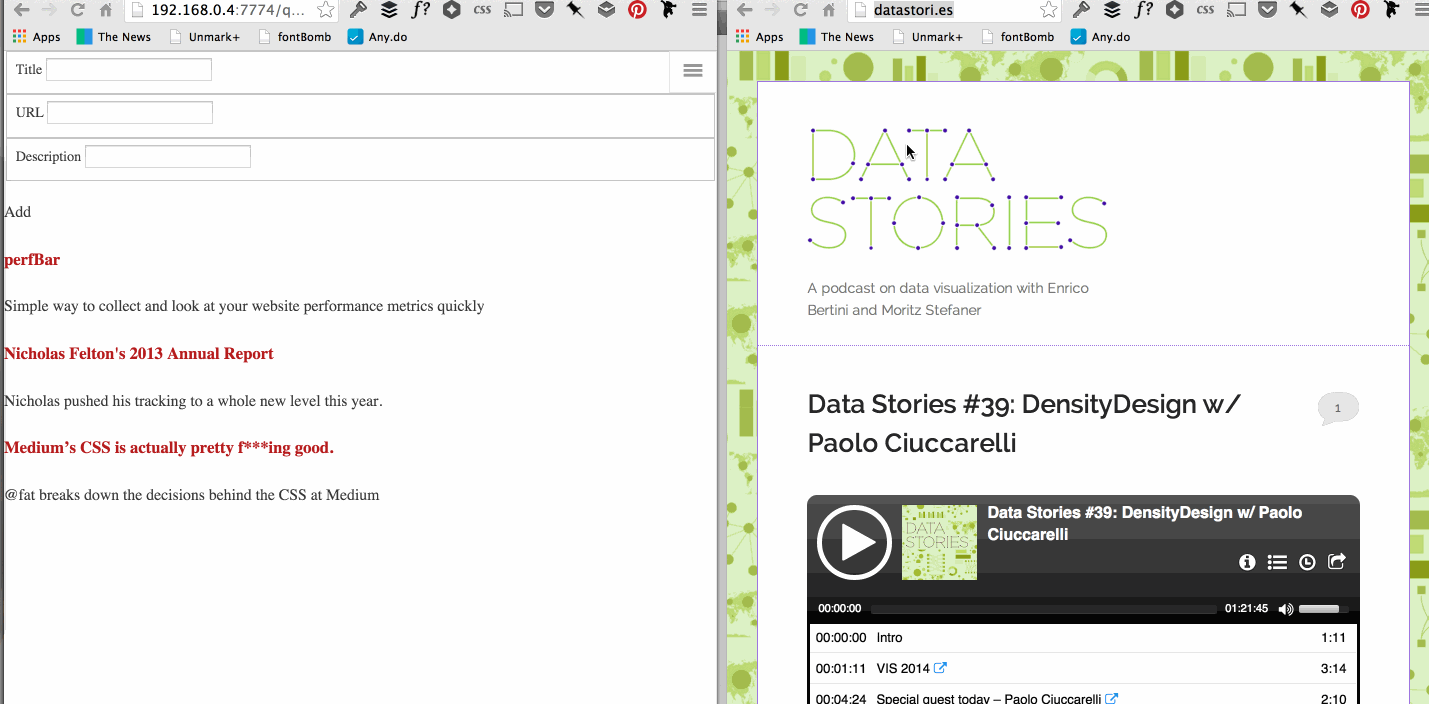Open the 'f?' font finder in datastori.es window
This screenshot has height=704, width=1429.
pyautogui.click(x=1143, y=10)
